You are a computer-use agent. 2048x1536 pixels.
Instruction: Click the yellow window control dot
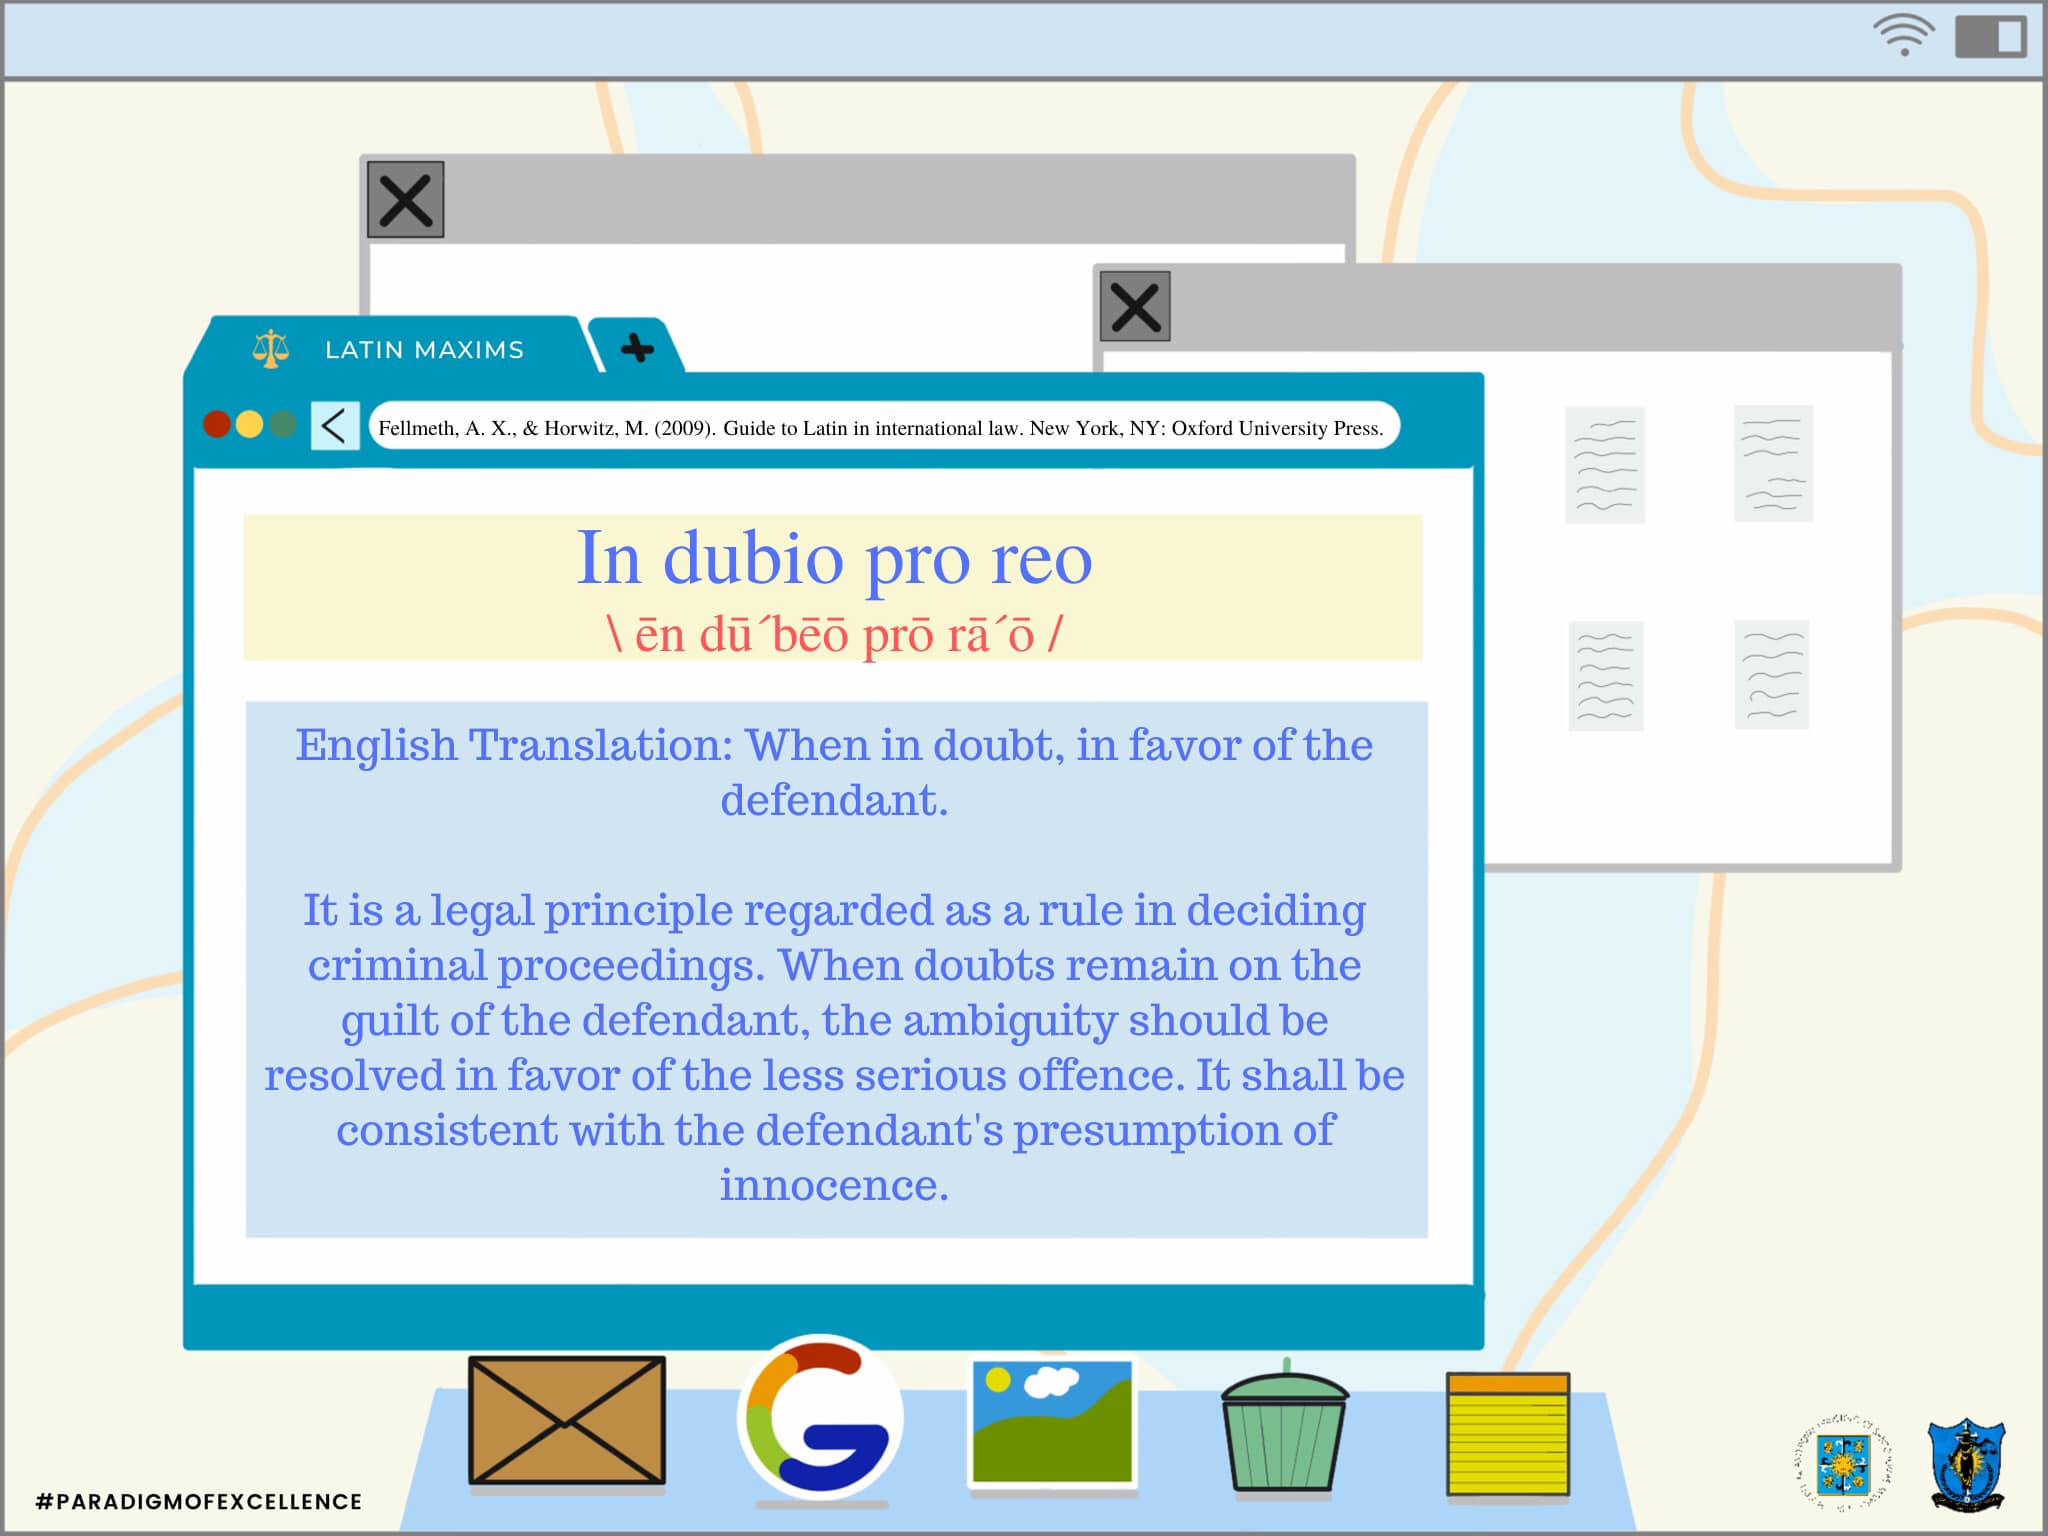[249, 424]
